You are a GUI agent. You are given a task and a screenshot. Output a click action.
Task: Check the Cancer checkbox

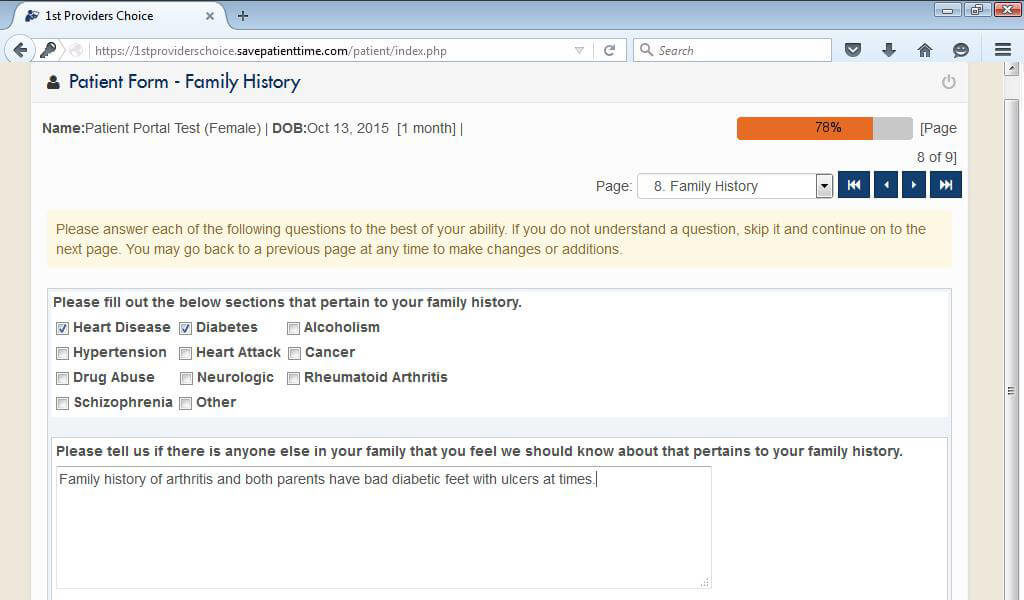pos(294,353)
